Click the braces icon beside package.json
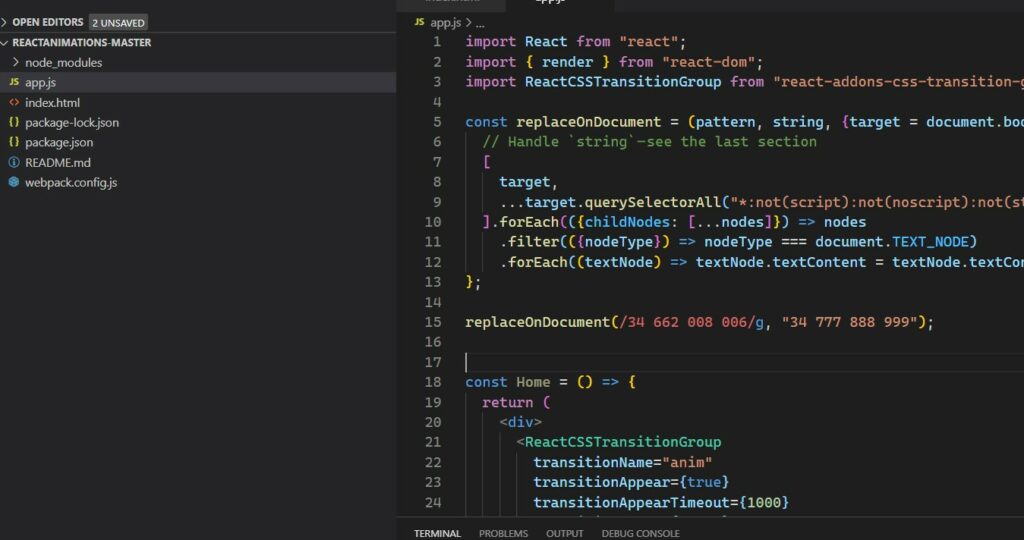 14,142
